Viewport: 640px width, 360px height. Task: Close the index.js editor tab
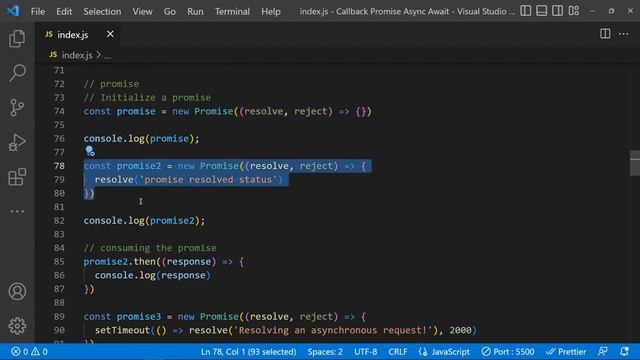point(110,34)
